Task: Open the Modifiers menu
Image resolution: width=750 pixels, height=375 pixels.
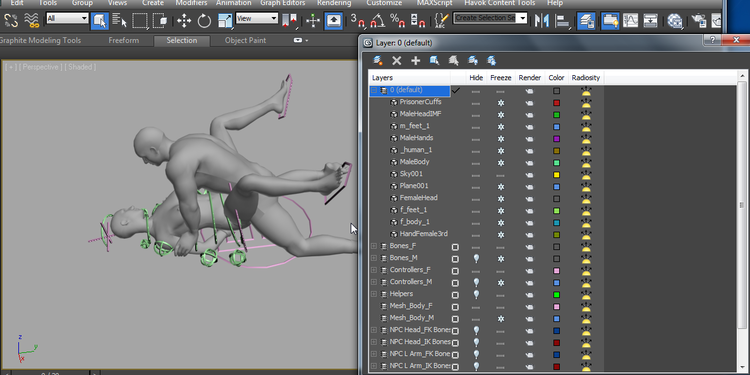Action: click(191, 3)
